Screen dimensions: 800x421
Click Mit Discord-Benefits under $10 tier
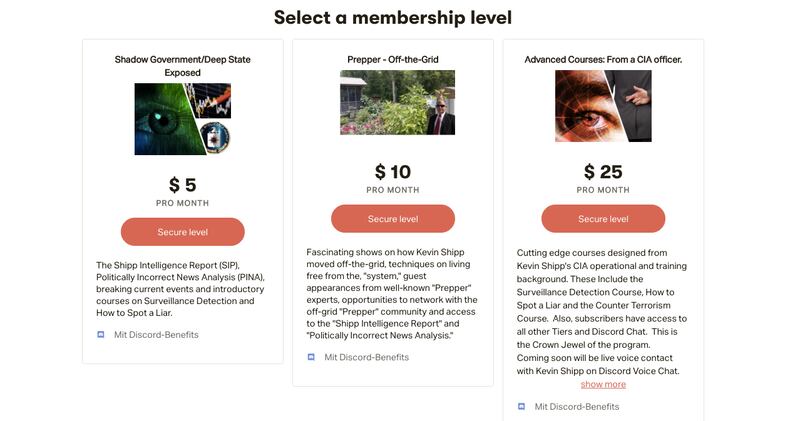tap(366, 357)
